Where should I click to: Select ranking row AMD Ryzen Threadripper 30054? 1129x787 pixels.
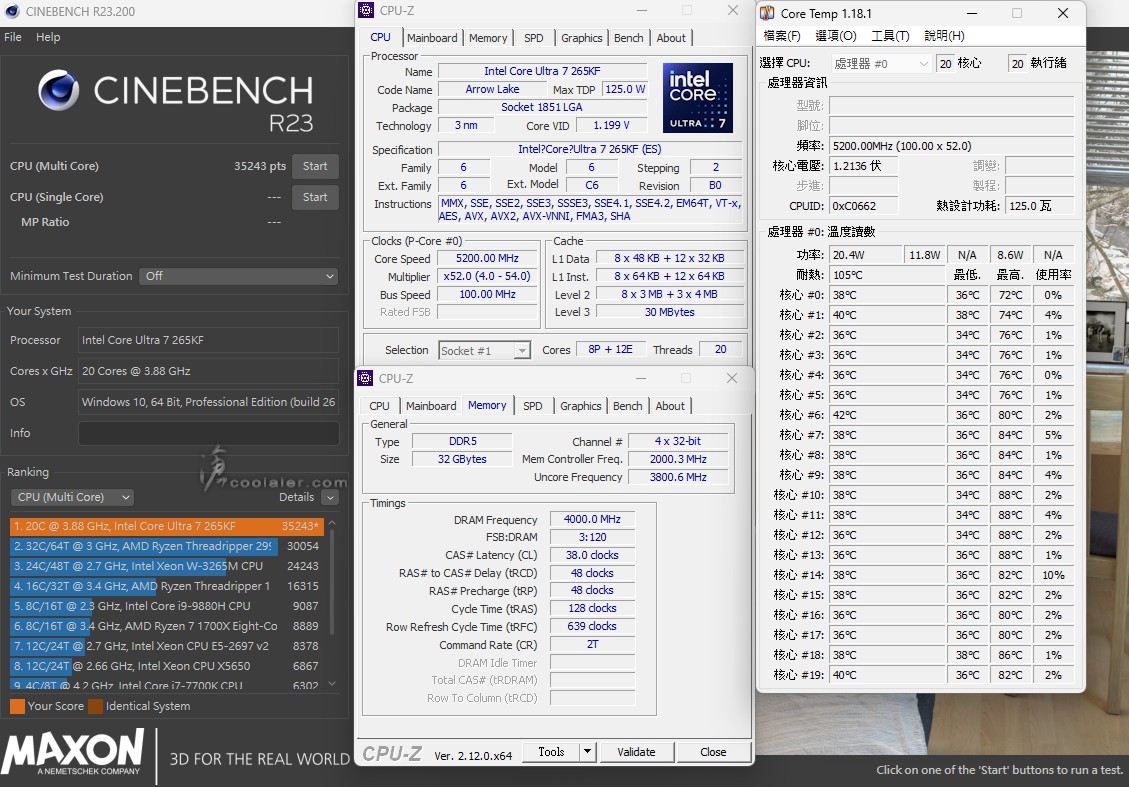(x=167, y=547)
